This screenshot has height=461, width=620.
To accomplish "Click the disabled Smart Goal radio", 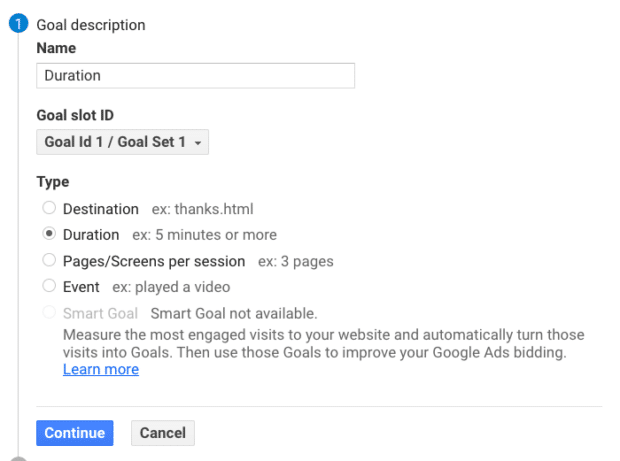I will (48, 313).
